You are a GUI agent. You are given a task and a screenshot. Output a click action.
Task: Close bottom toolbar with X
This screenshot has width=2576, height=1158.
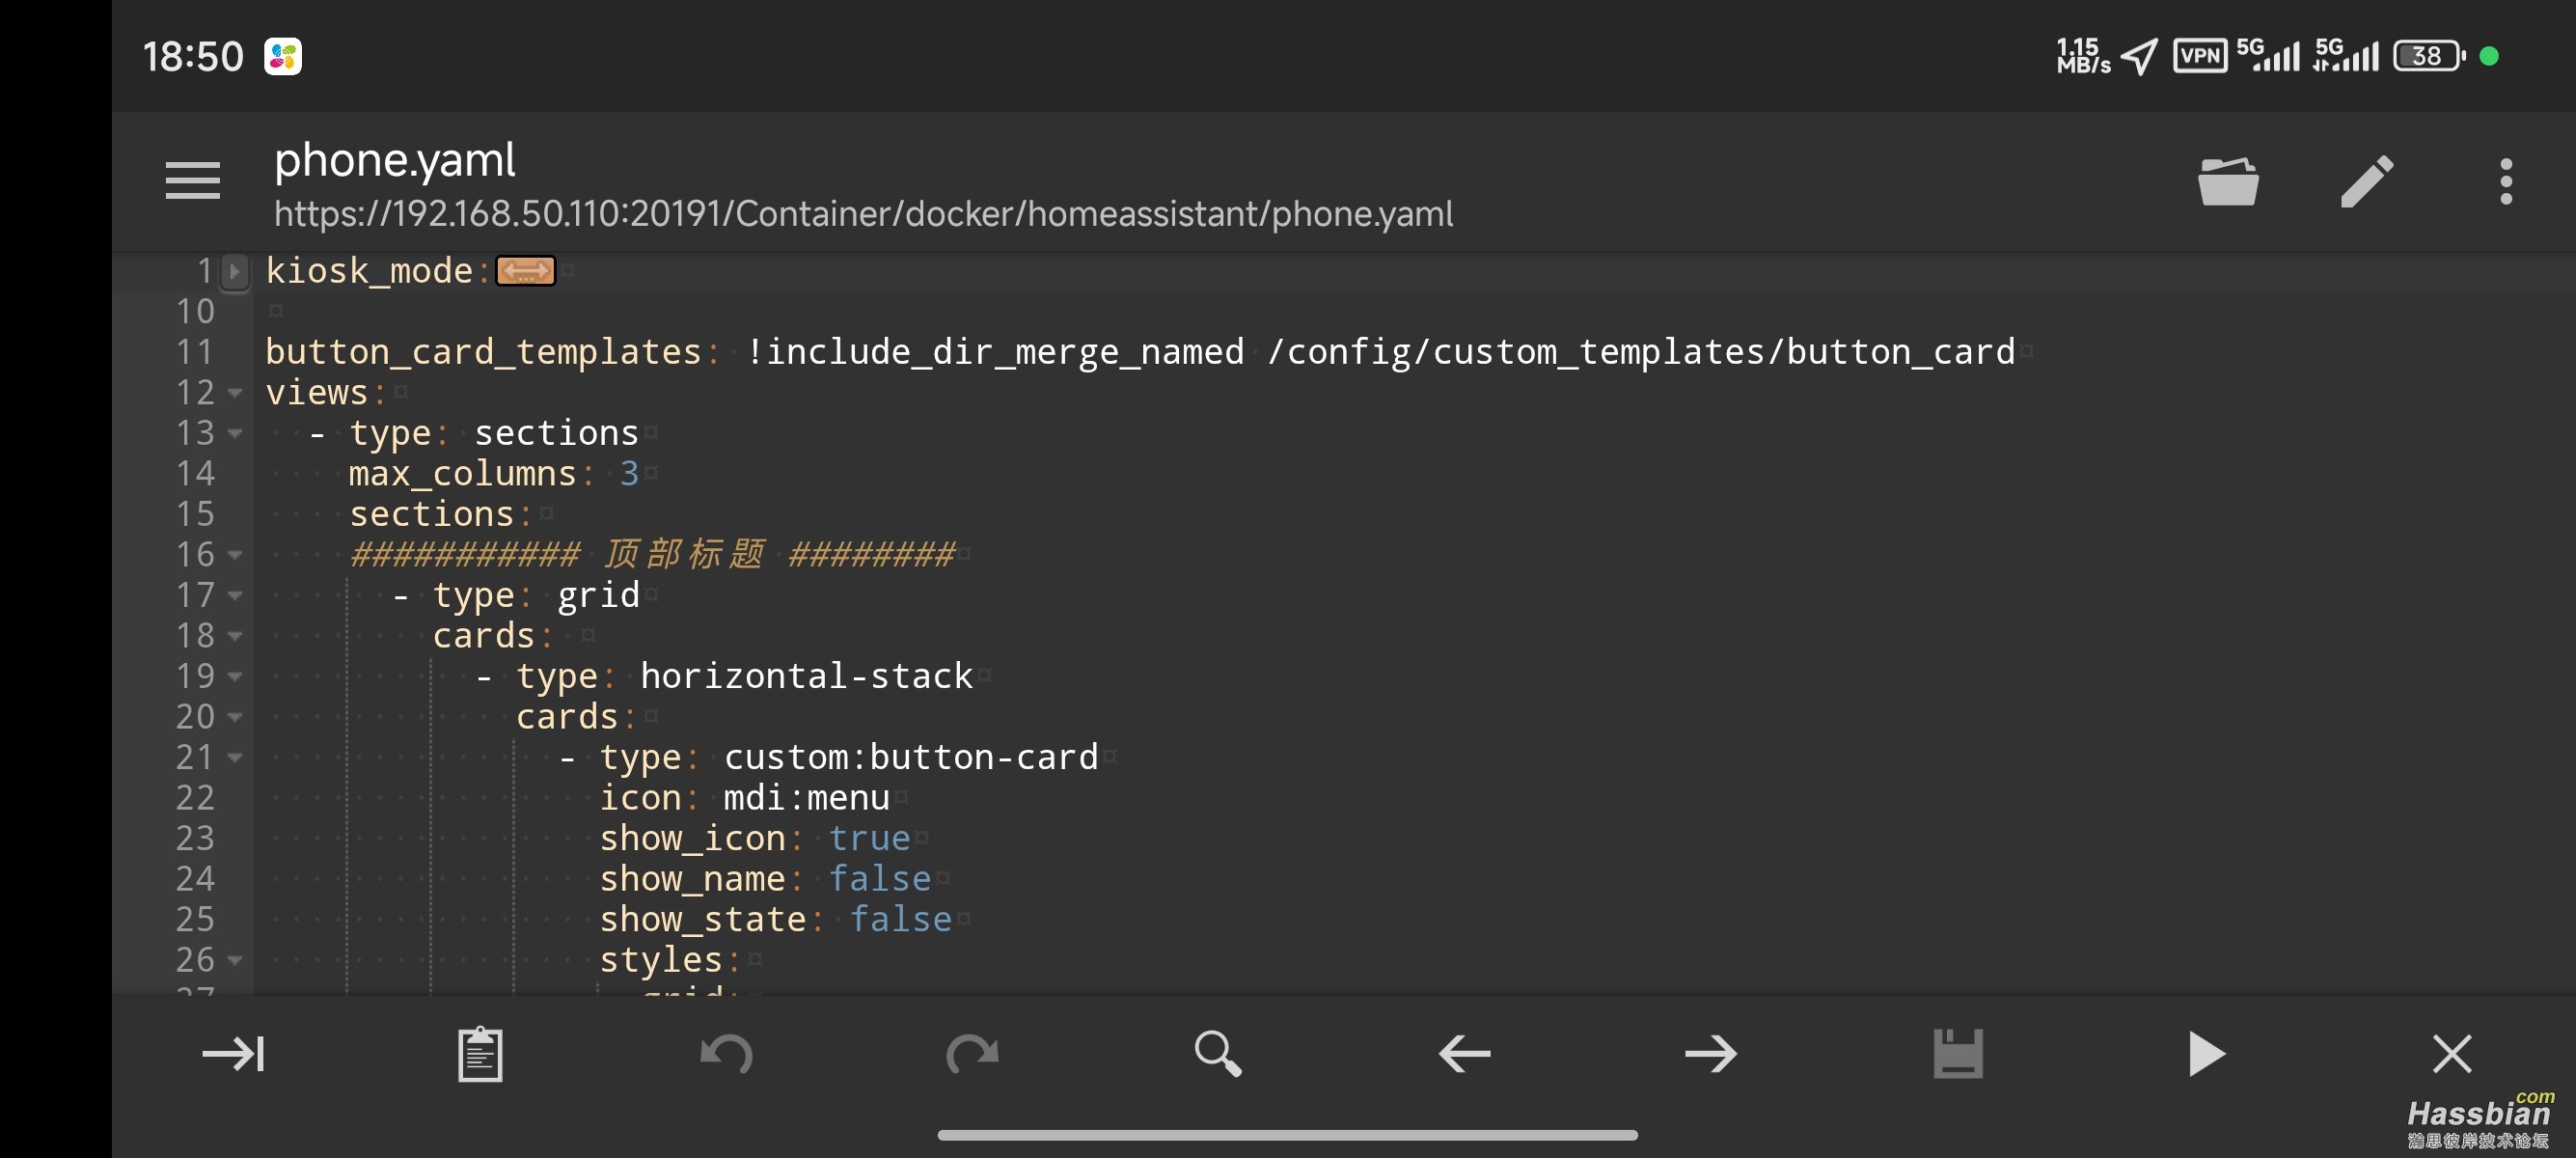(2451, 1054)
